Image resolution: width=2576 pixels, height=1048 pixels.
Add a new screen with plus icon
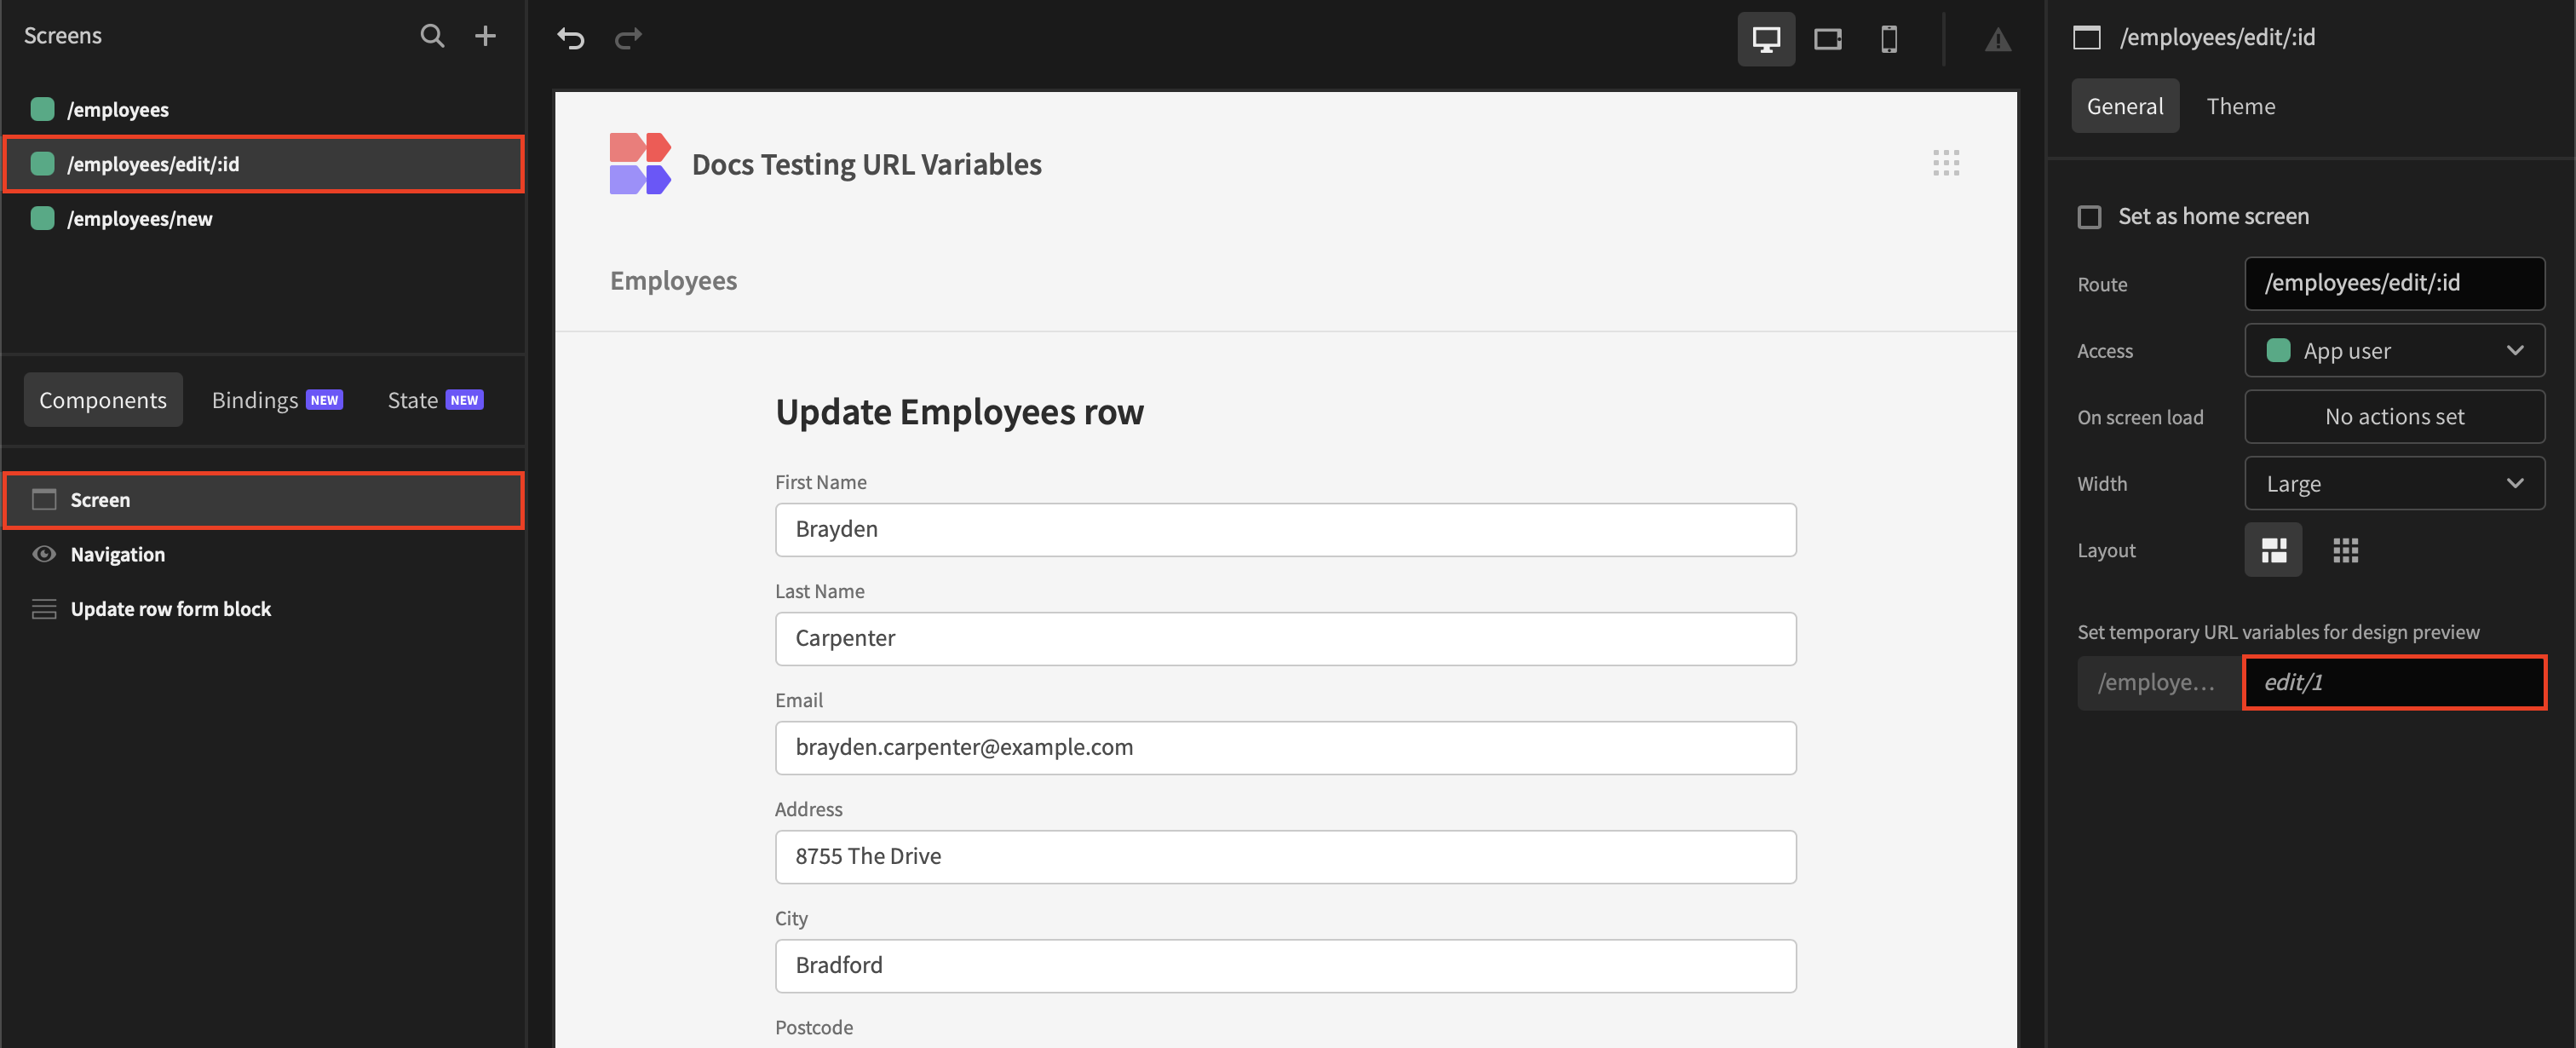coord(485,36)
